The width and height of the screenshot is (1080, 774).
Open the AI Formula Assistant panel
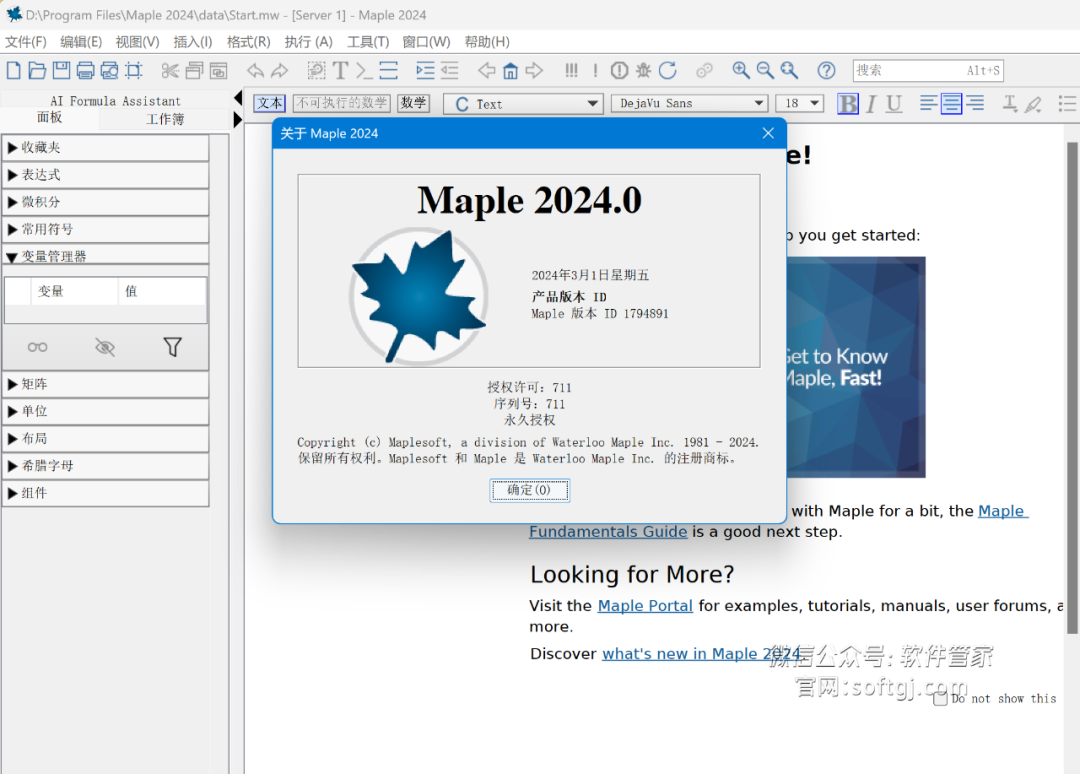click(x=116, y=101)
